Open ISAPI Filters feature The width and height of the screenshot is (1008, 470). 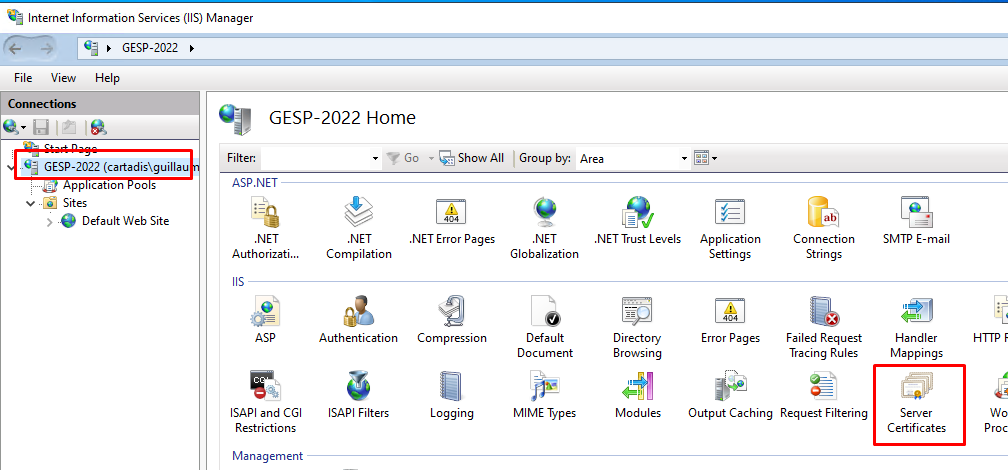359,395
